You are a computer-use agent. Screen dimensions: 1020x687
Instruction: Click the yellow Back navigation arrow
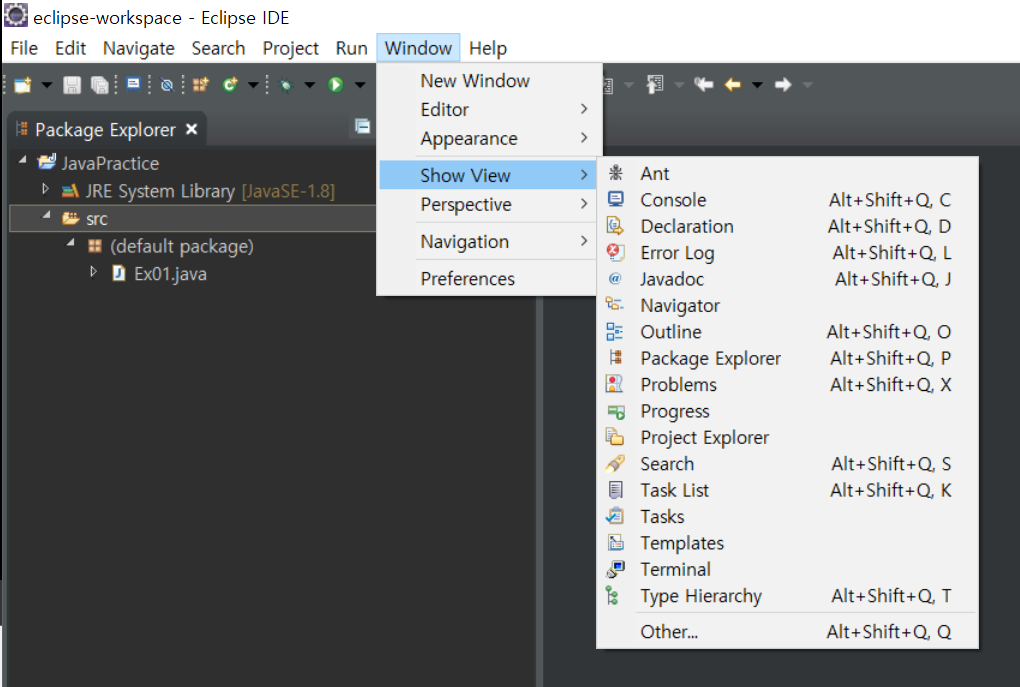point(732,85)
